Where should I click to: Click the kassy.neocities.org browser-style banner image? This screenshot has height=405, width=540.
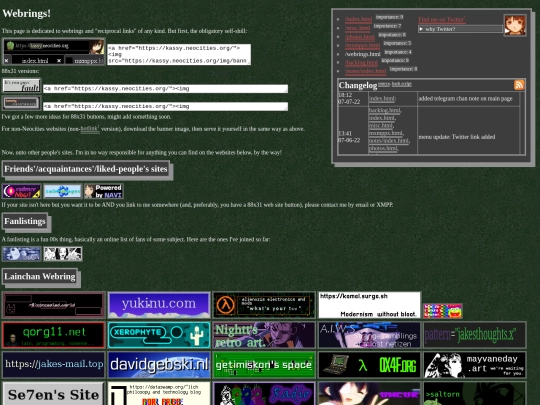[54, 52]
